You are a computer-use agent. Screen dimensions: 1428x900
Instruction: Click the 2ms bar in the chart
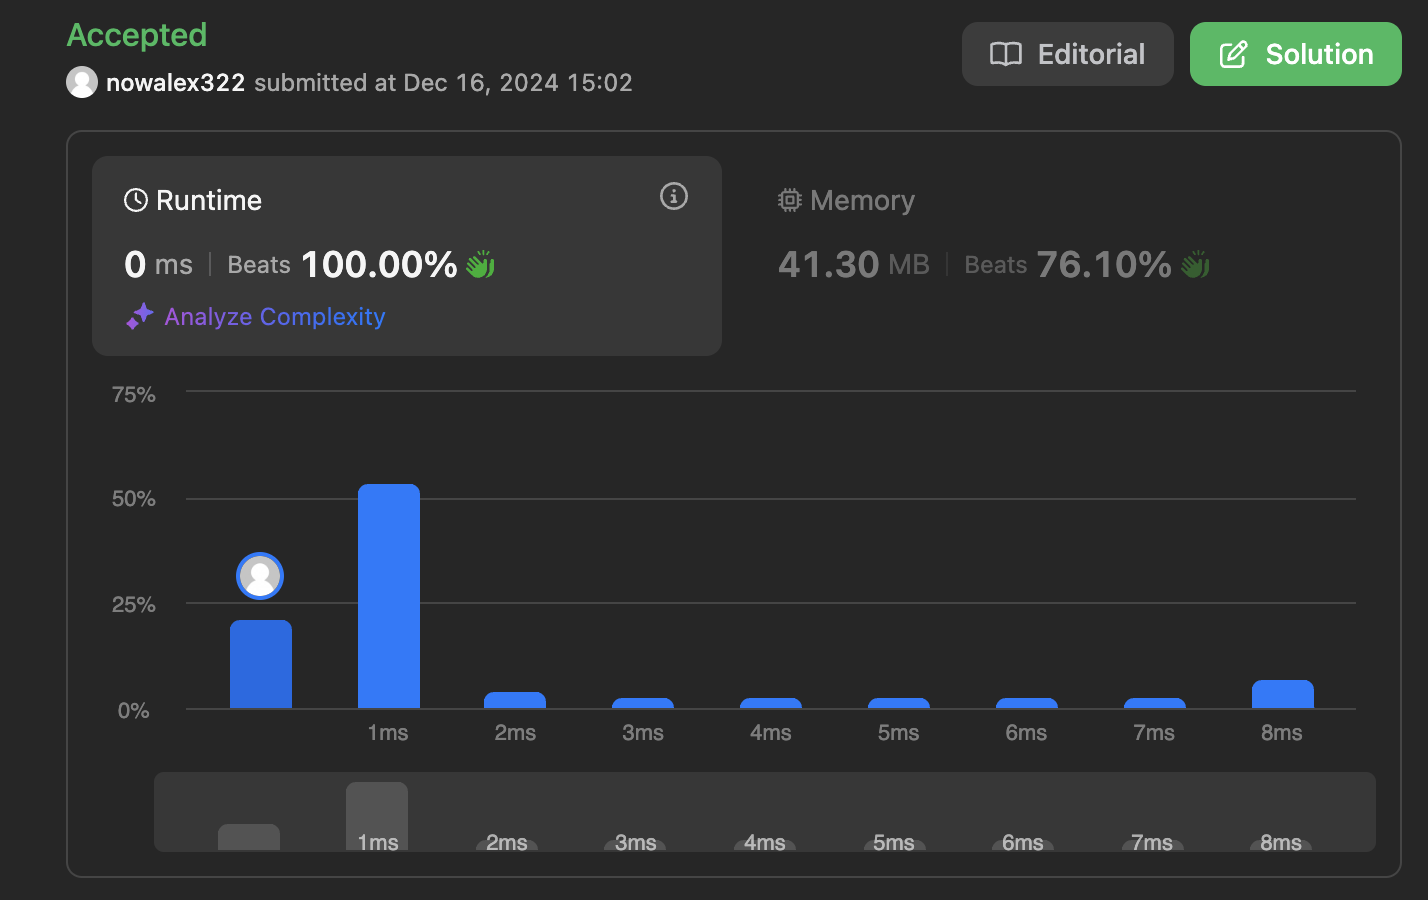[515, 700]
